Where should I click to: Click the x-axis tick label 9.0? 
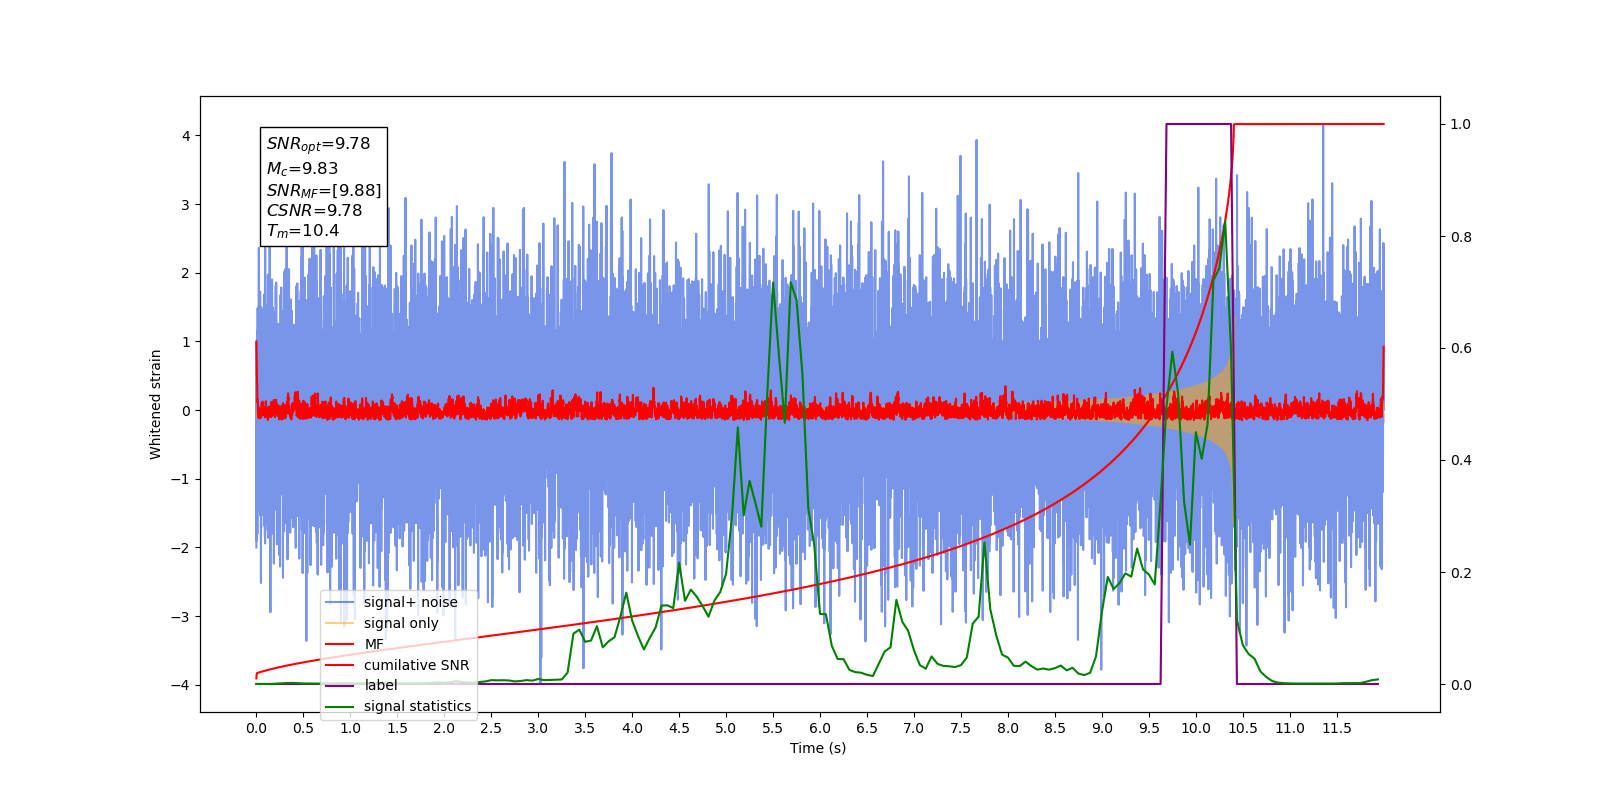(x=1102, y=728)
